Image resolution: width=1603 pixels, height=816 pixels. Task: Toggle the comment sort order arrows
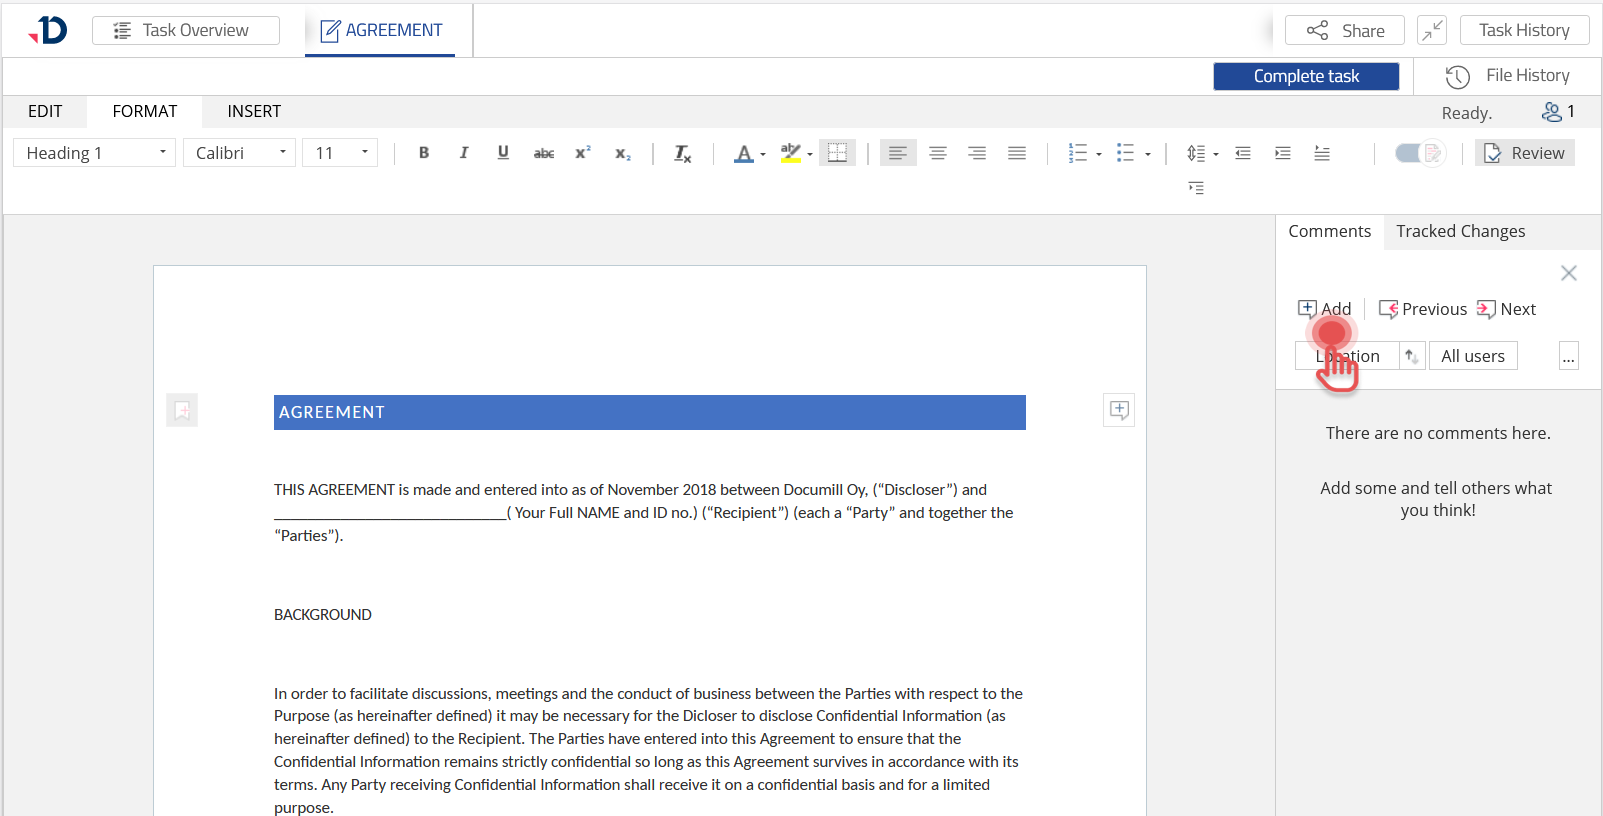coord(1412,356)
